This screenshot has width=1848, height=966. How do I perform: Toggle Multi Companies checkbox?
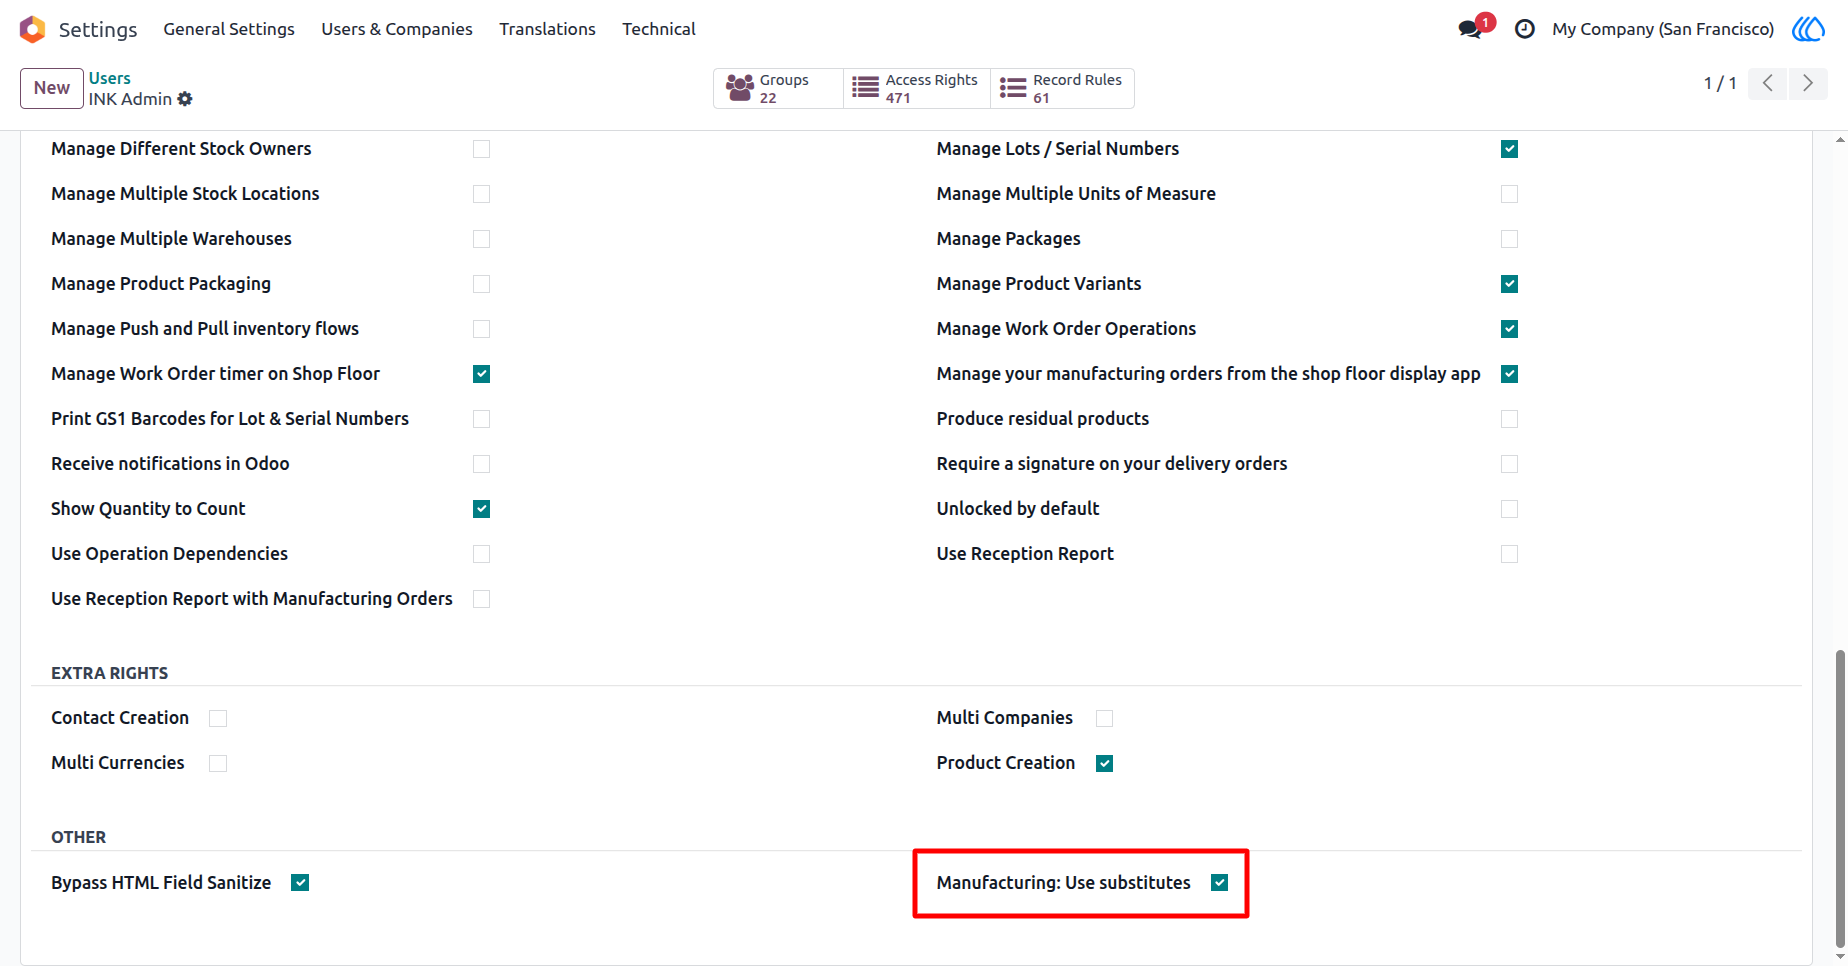1104,718
